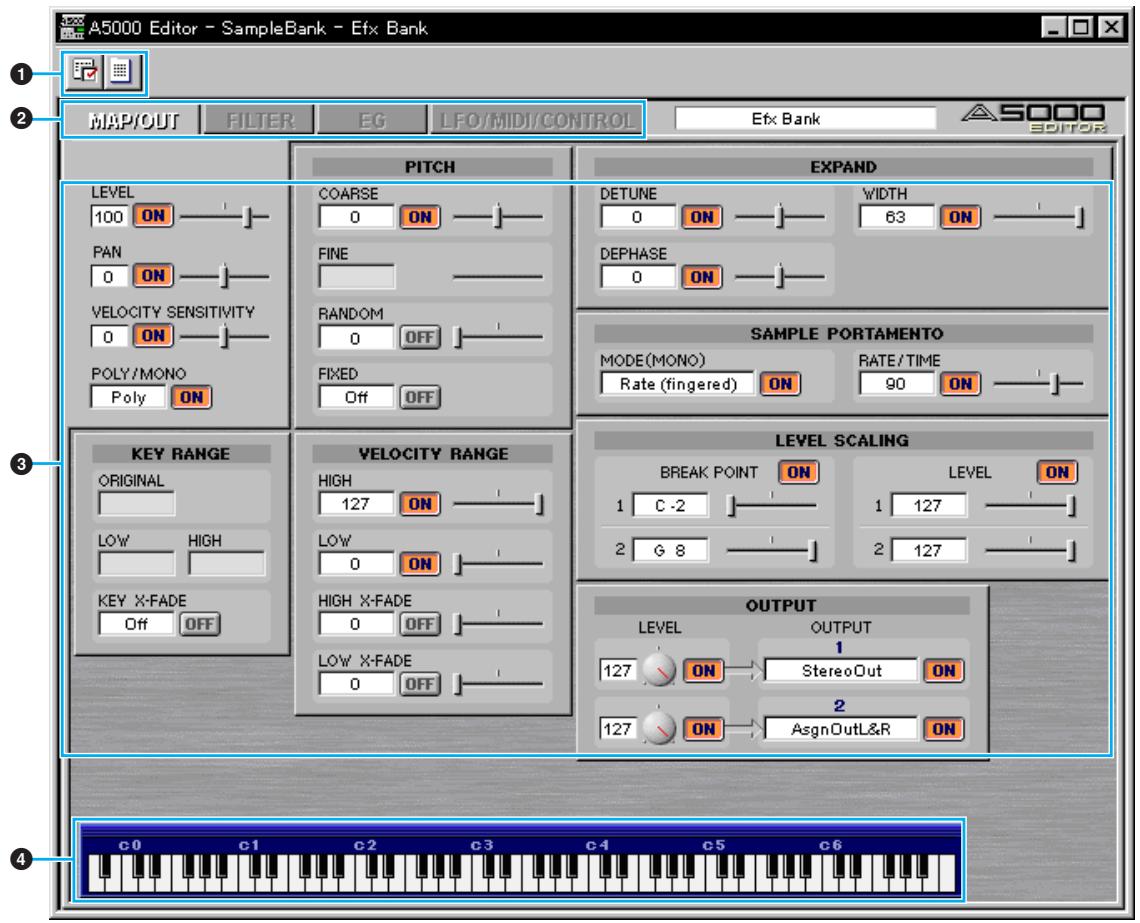Image resolution: width=1140 pixels, height=923 pixels.
Task: Toggle AsgnOutL&R output ON button
Action: tap(944, 729)
